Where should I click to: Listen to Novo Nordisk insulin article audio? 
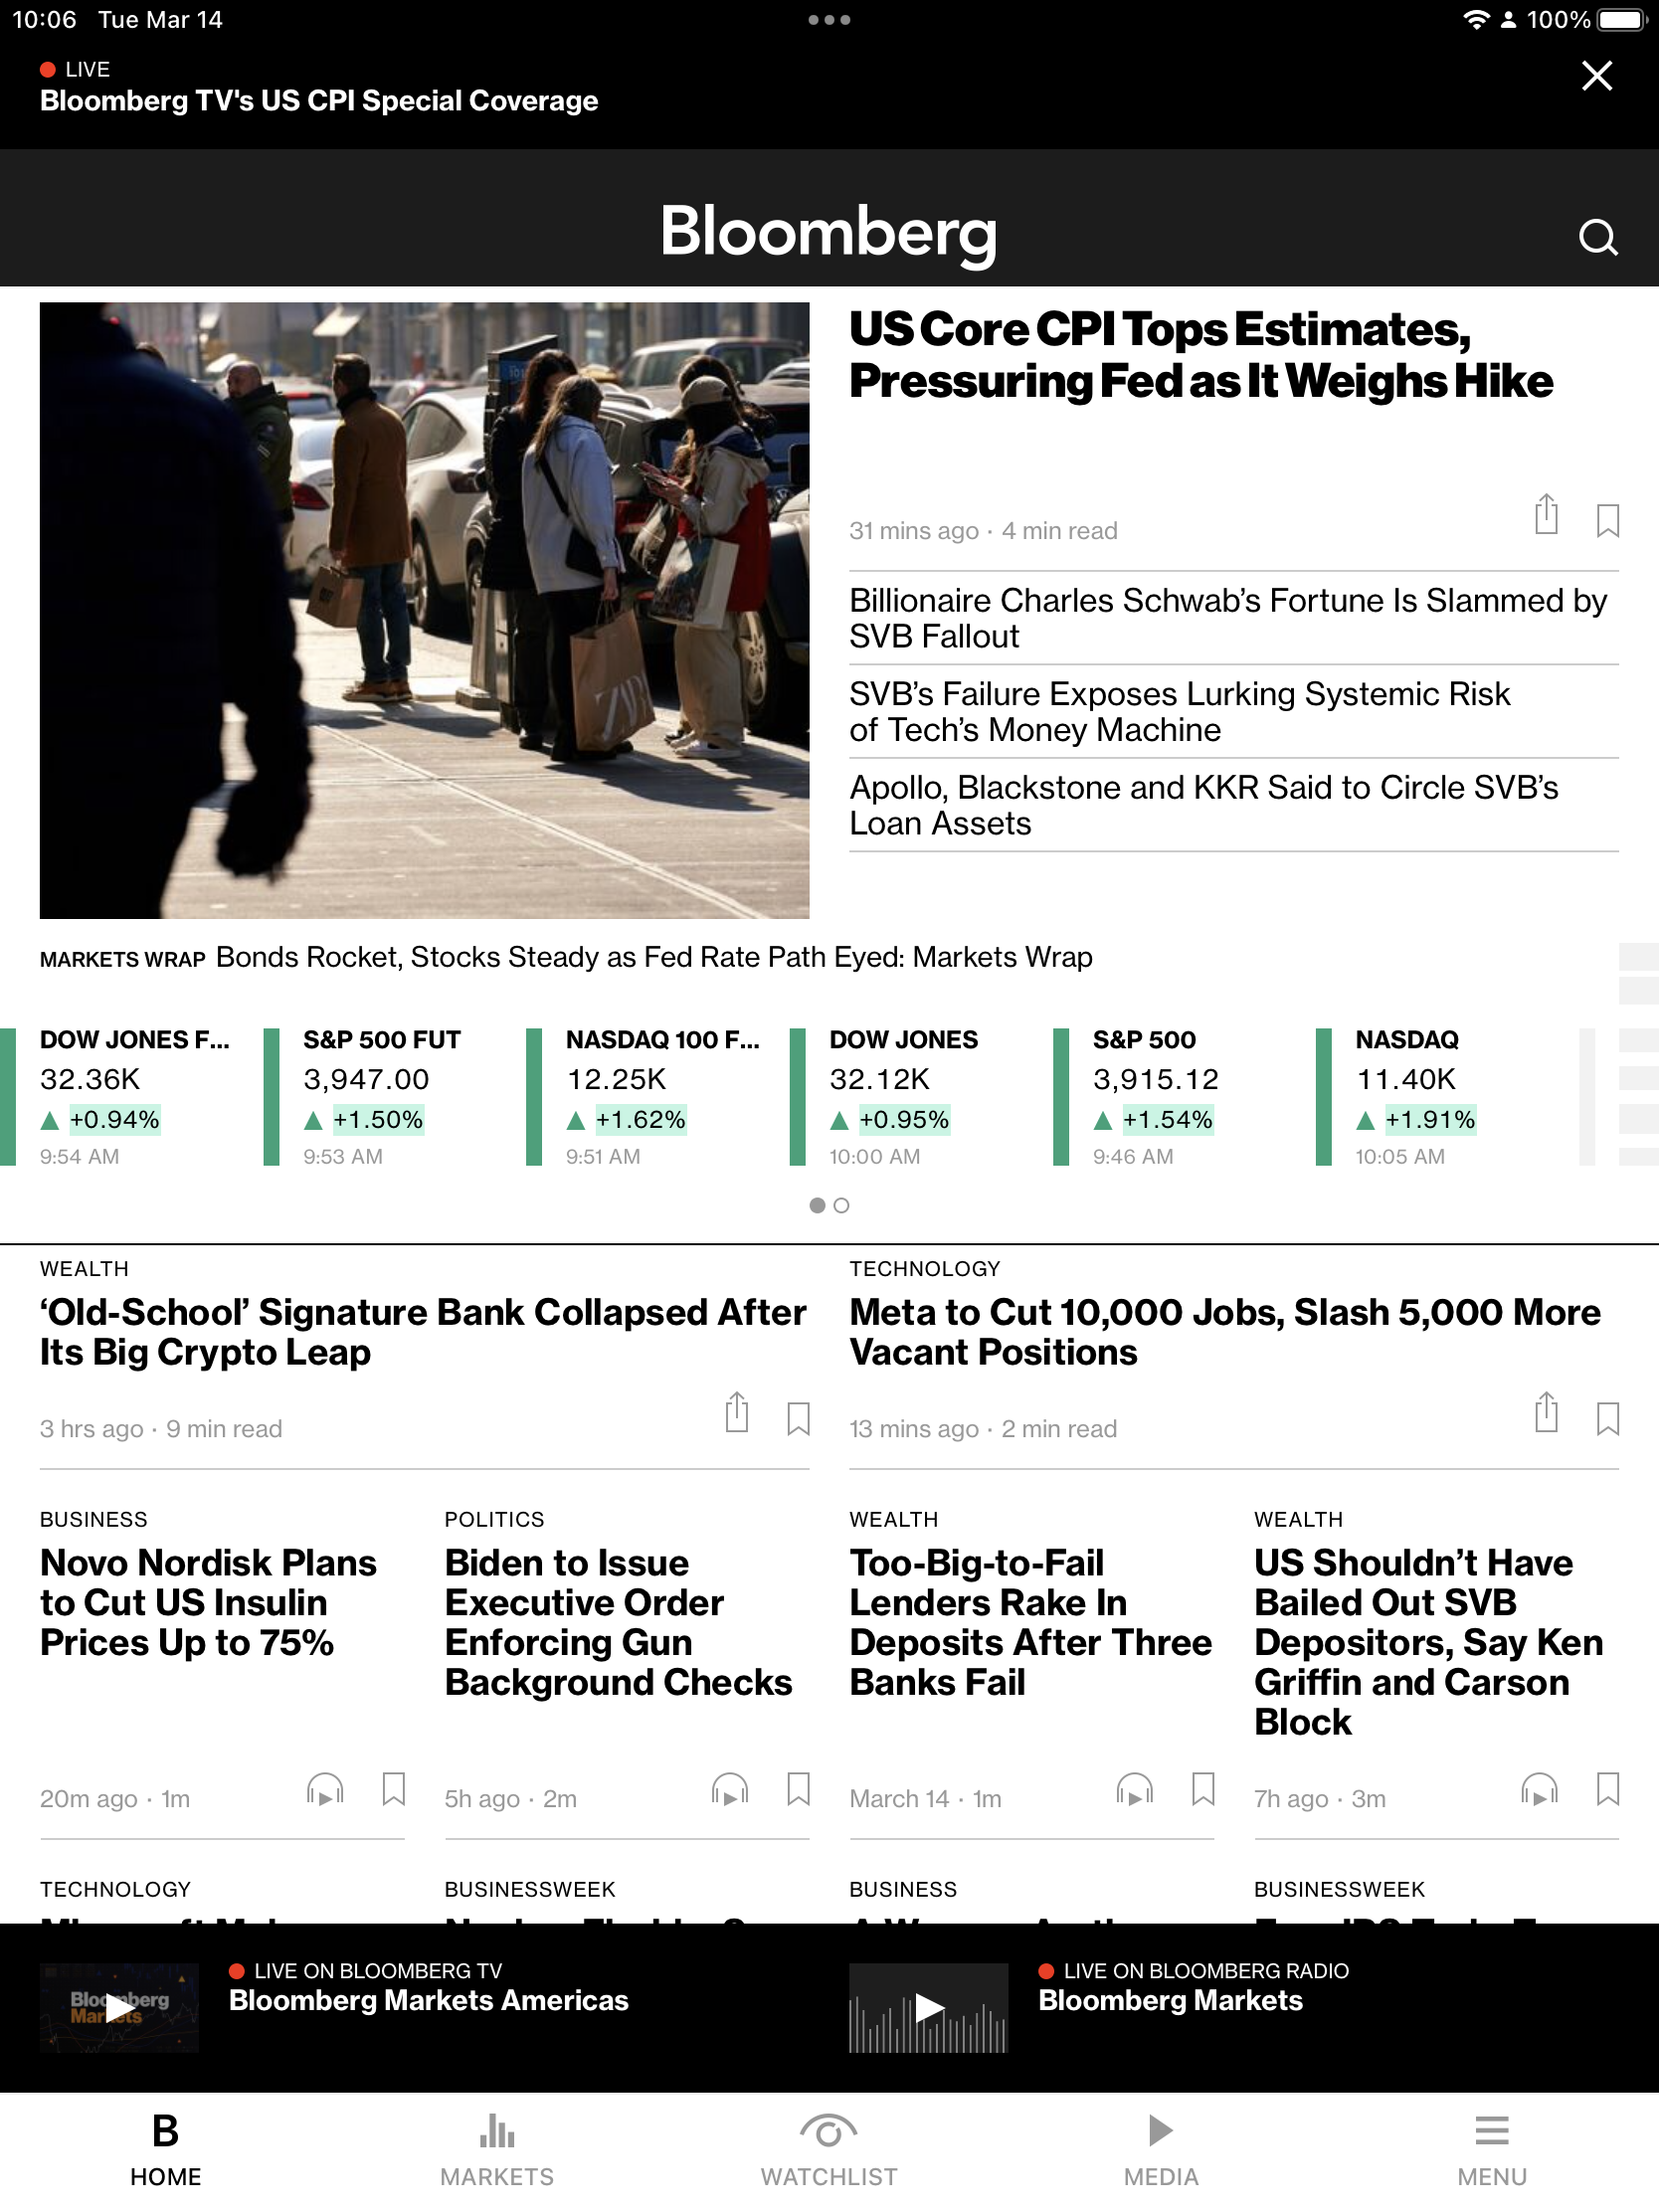pyautogui.click(x=325, y=1790)
